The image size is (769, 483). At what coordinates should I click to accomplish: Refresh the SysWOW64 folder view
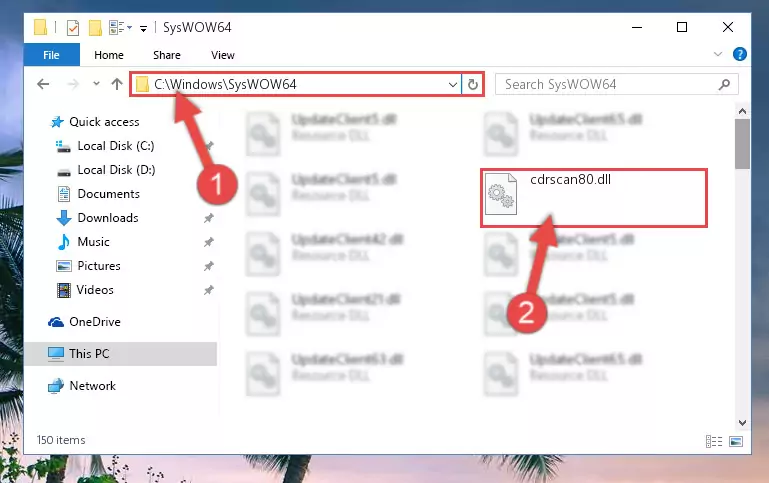[x=473, y=84]
